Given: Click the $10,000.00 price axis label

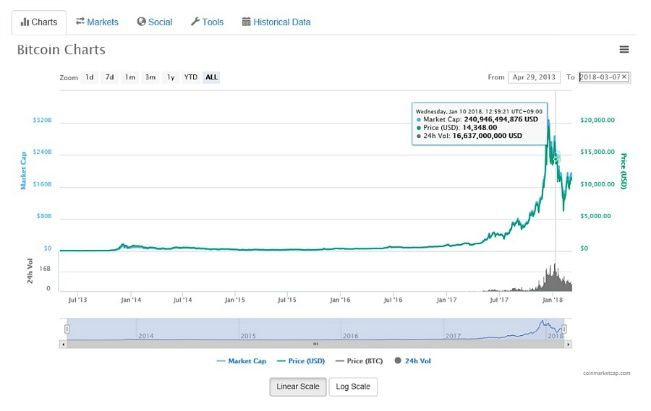Looking at the screenshot, I should (x=597, y=184).
